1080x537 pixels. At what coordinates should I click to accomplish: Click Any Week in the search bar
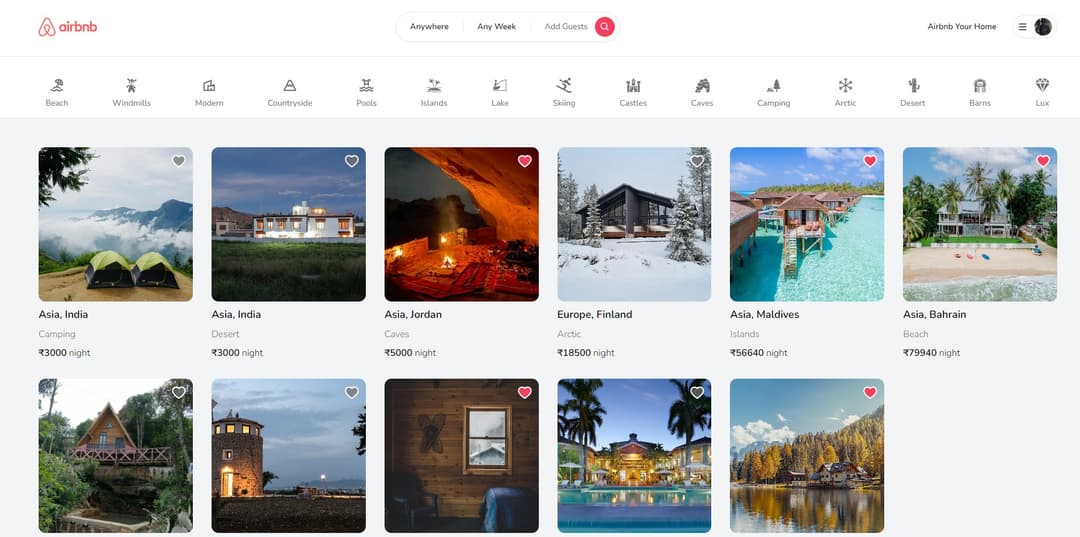(x=497, y=27)
